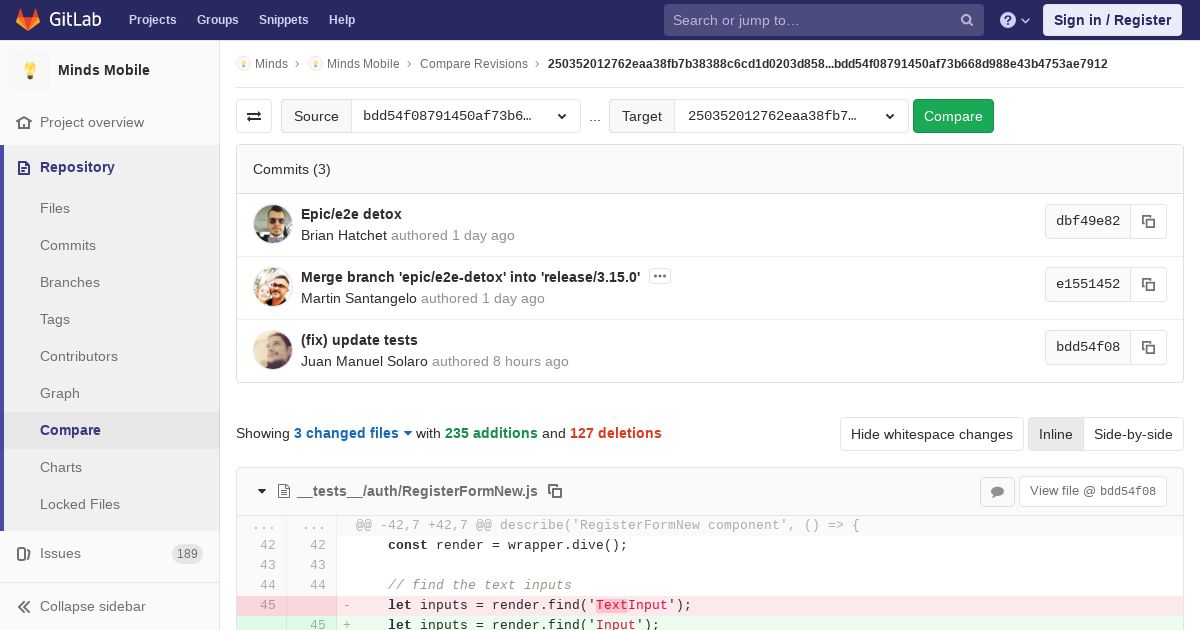The image size is (1200, 630).
Task: Toggle comments for RegisterFormNew.js file
Action: coord(997,491)
